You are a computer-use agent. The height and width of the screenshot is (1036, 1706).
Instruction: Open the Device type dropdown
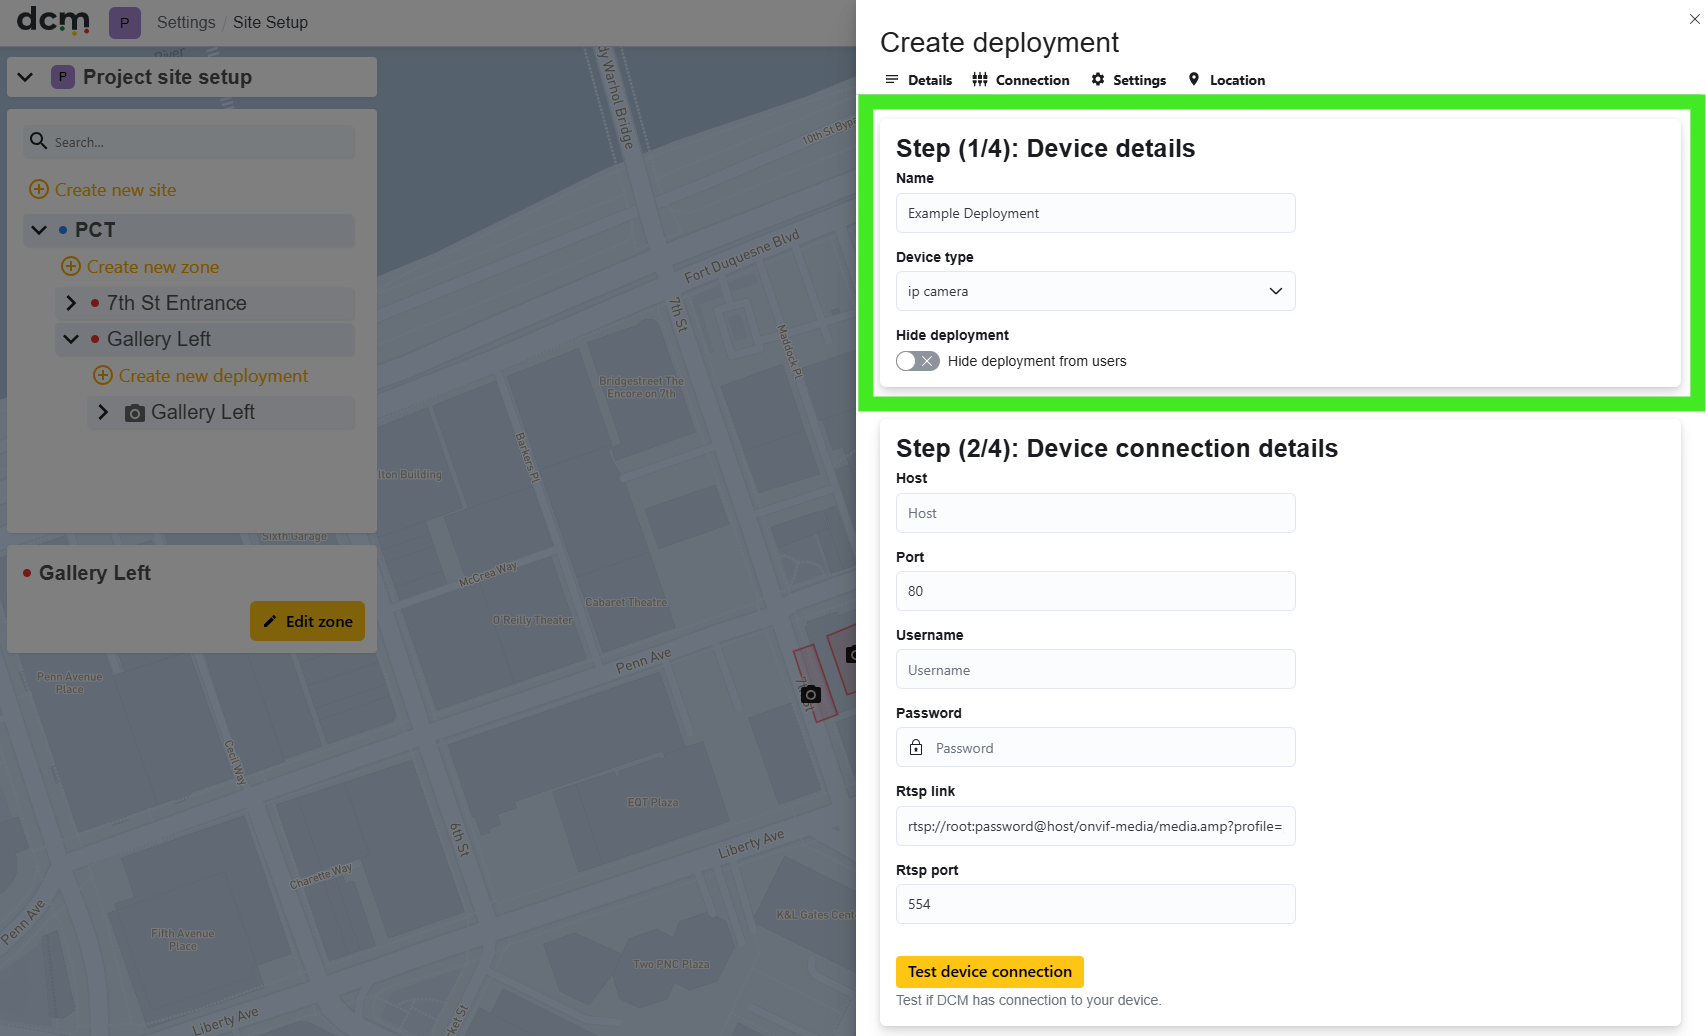[1096, 291]
